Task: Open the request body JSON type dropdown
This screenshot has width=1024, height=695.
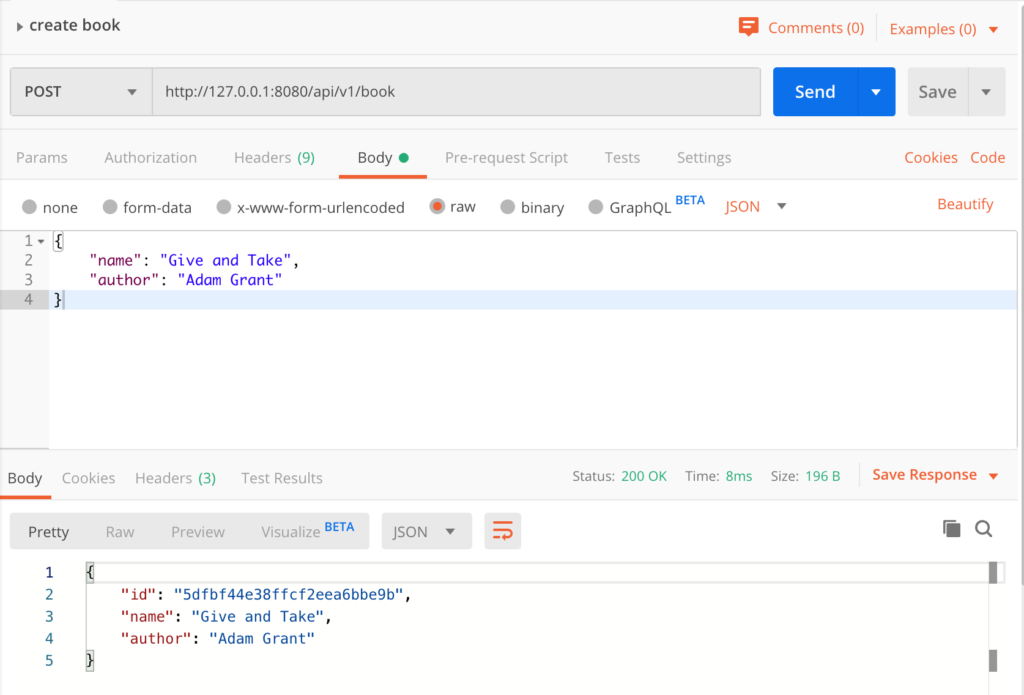Action: tap(756, 206)
